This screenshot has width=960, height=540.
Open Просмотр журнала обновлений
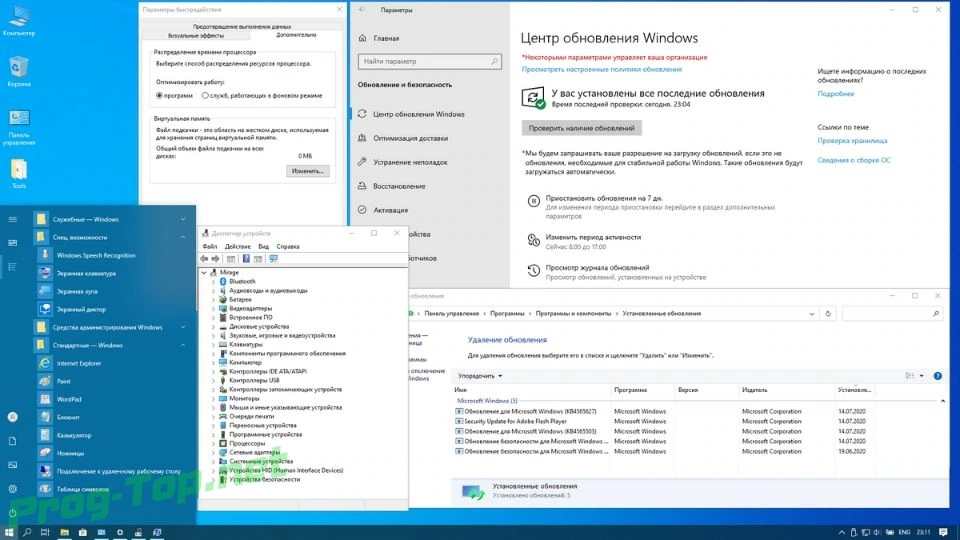tap(597, 268)
